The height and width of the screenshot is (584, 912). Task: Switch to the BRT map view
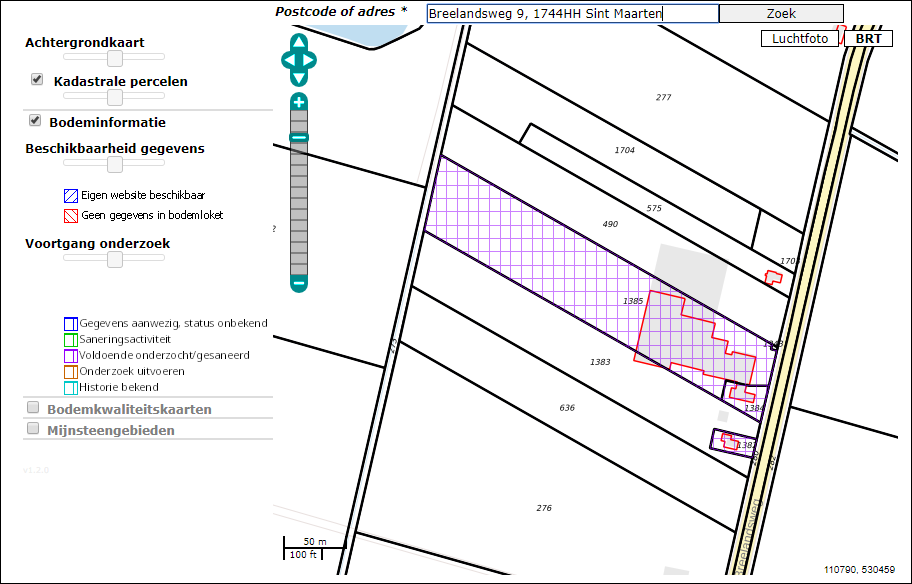(x=868, y=39)
